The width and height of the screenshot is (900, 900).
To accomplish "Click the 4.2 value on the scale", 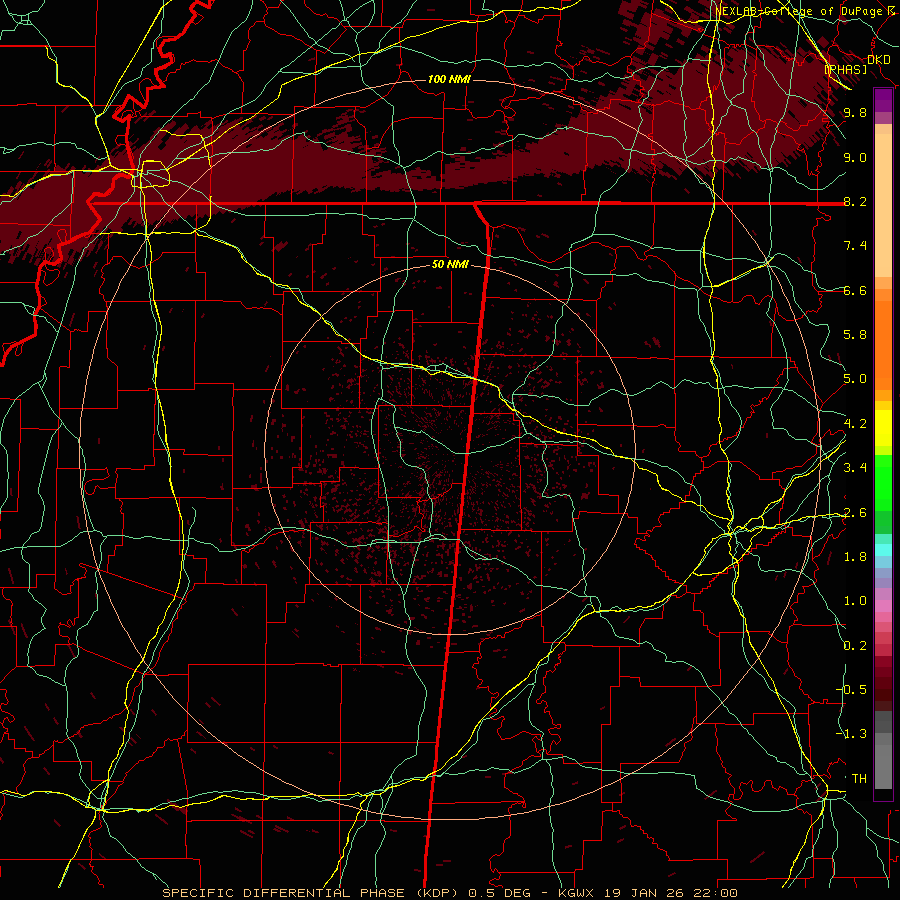I will (x=855, y=424).
